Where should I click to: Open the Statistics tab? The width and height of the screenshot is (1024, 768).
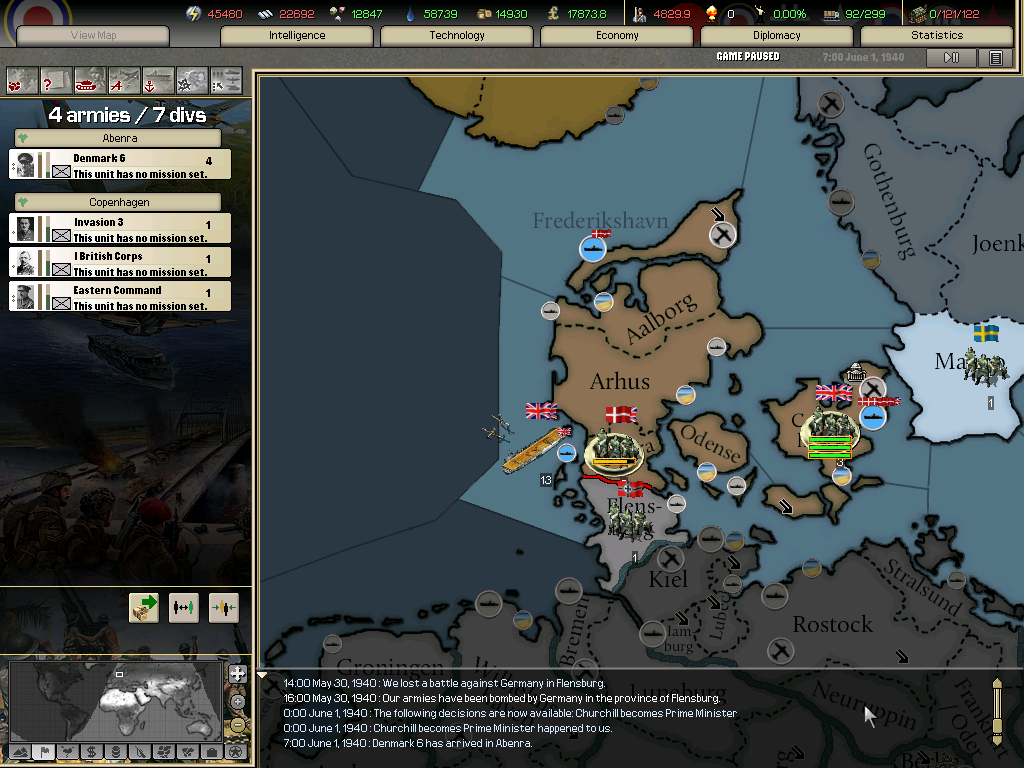pyautogui.click(x=937, y=35)
